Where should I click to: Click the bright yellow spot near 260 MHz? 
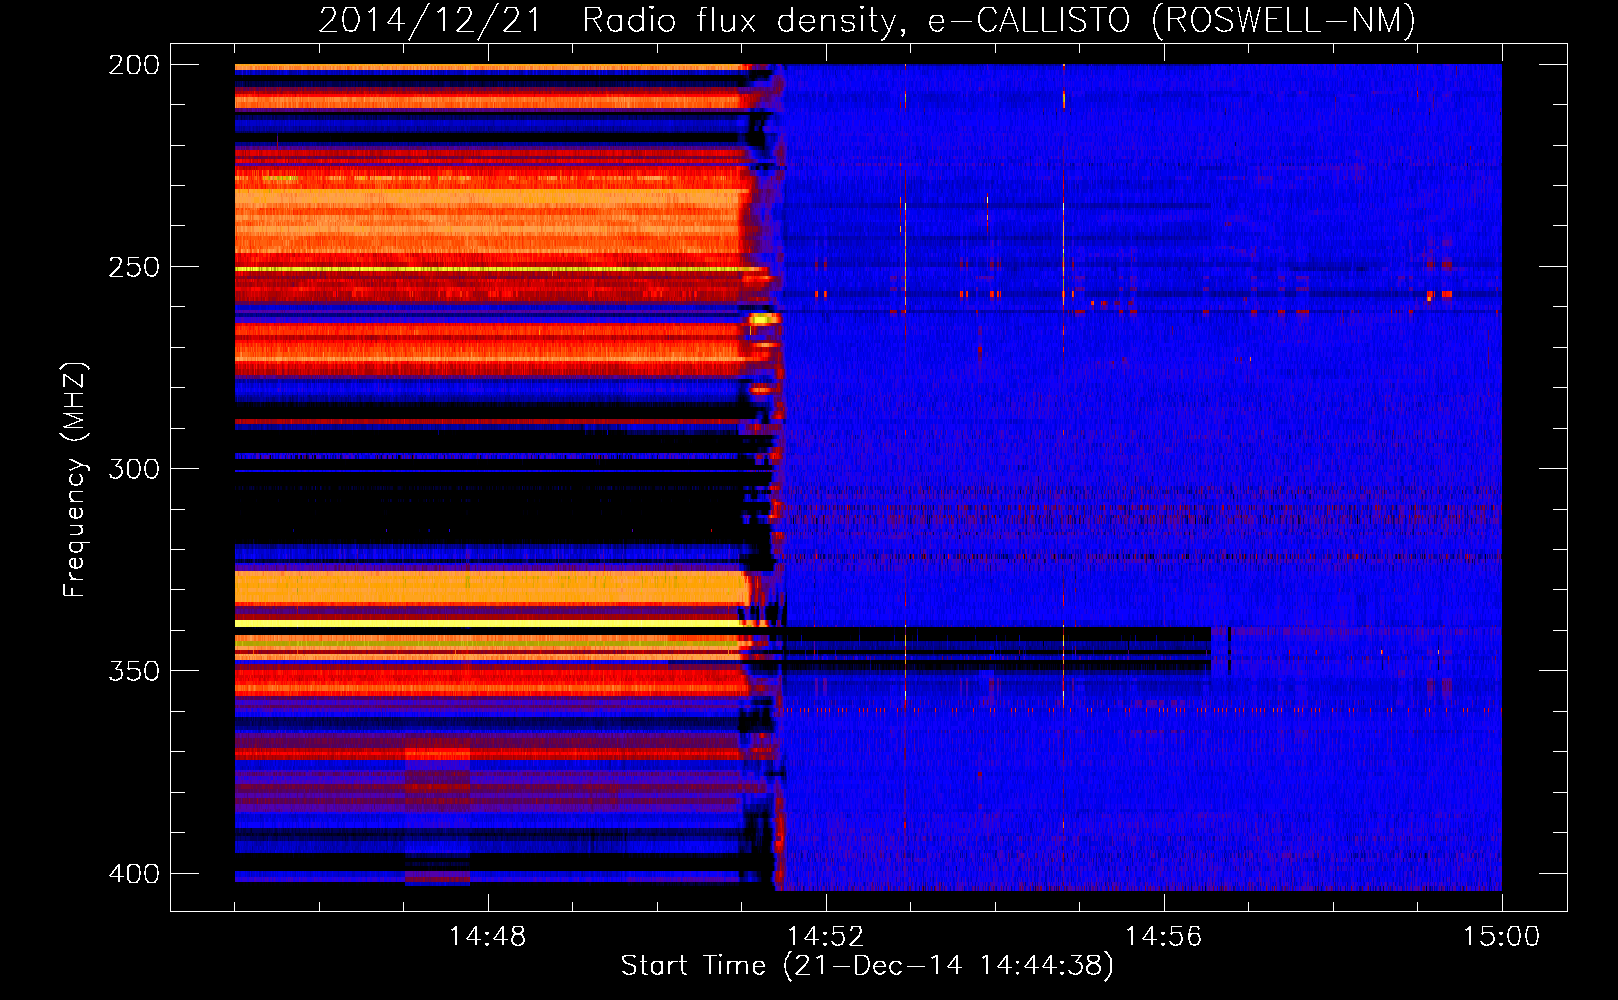click(764, 319)
